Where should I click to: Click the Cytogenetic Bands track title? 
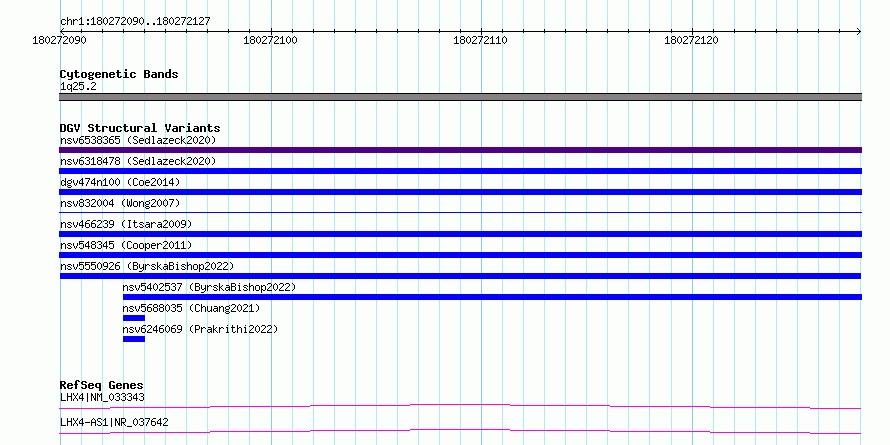(x=119, y=74)
